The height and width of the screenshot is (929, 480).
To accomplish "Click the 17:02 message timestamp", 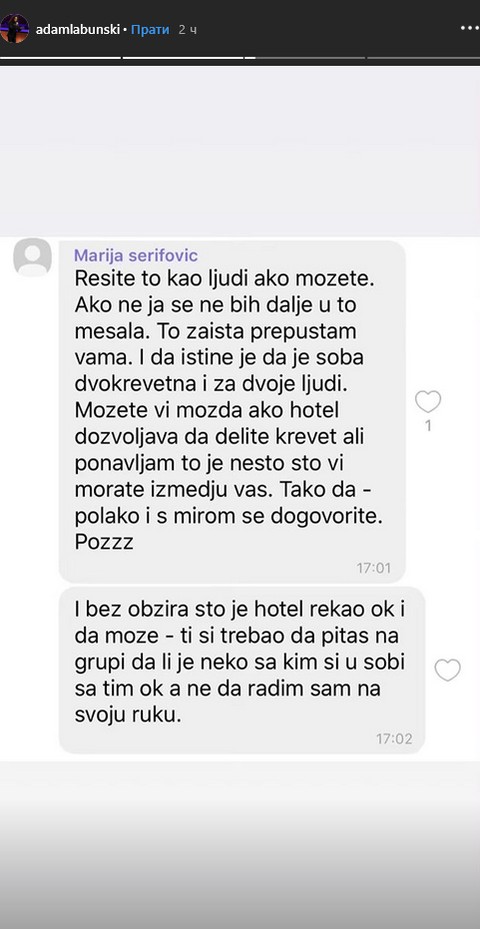I will (394, 739).
